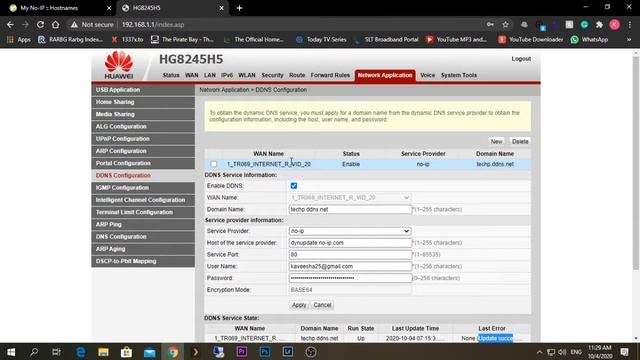Open UPnP Configuration in sidebar
Image resolution: width=640 pixels, height=360 pixels.
click(143, 139)
